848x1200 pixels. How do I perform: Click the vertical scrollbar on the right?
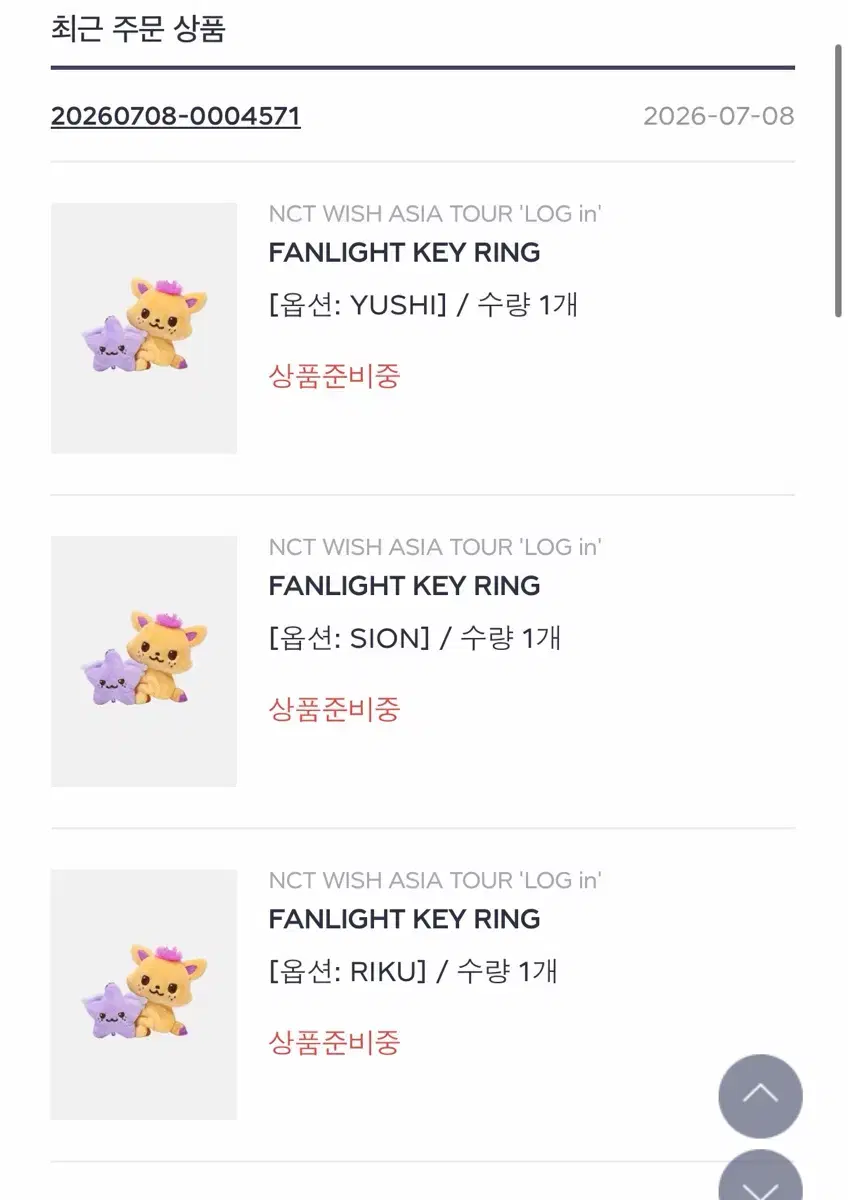tap(838, 180)
